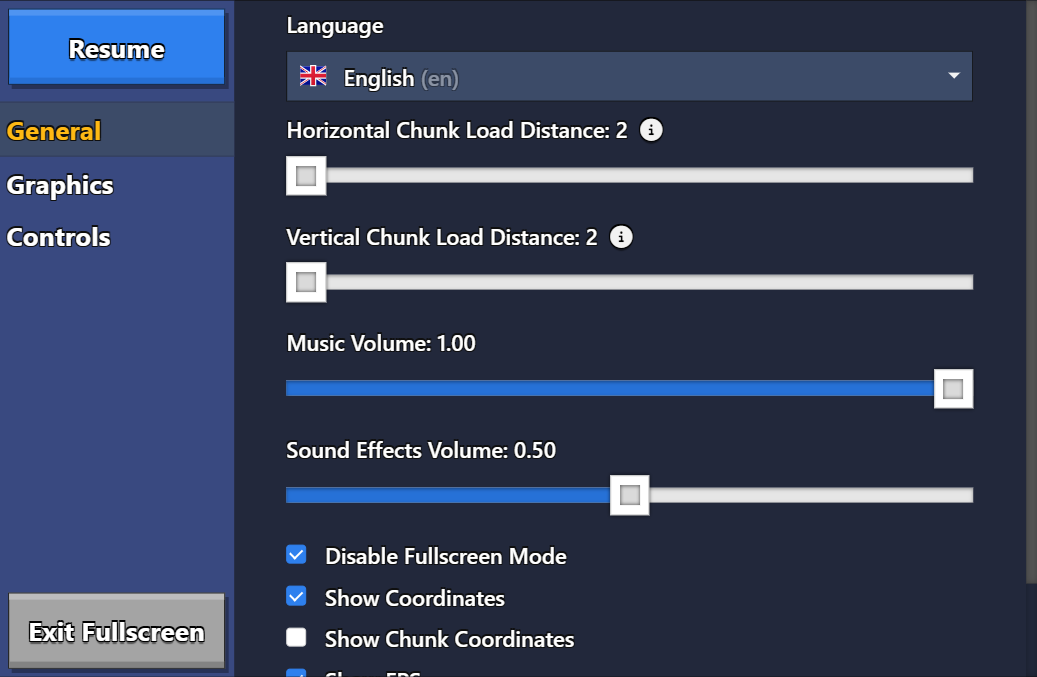Click the Sound Effects Volume slider track
1037x677 pixels.
click(800, 494)
